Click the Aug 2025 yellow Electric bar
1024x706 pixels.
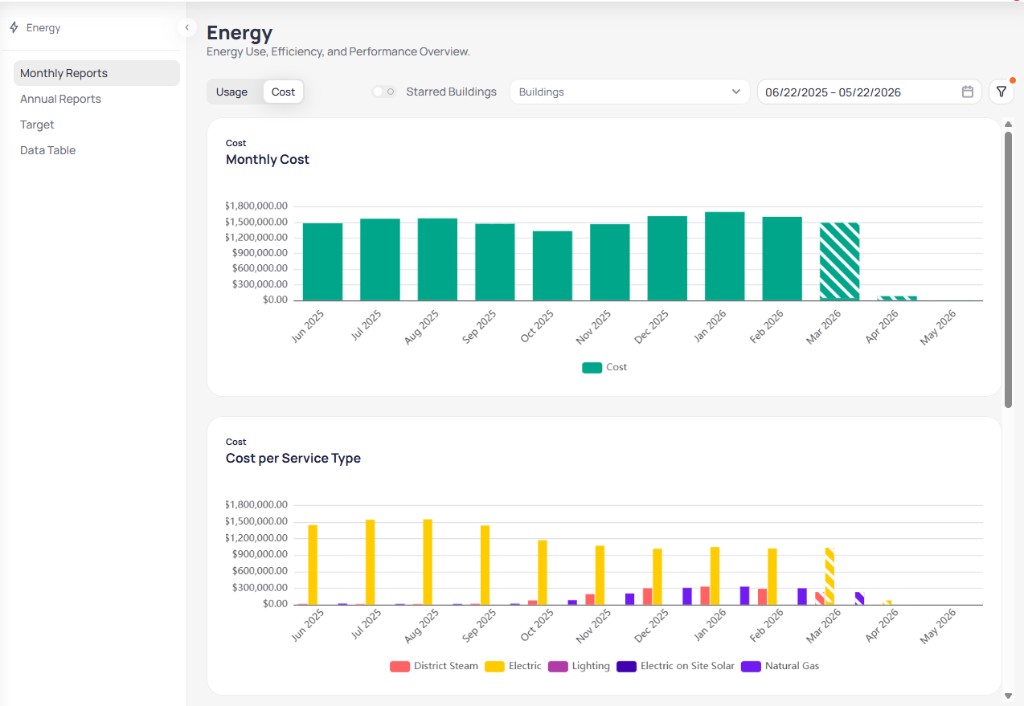click(428, 562)
